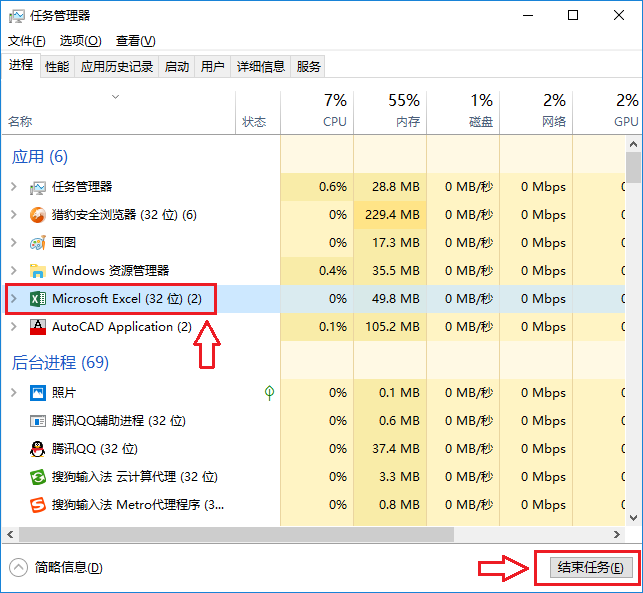Viewport: 643px width, 593px height.
Task: Click the sort chevron above 名称 column
Action: (x=116, y=97)
